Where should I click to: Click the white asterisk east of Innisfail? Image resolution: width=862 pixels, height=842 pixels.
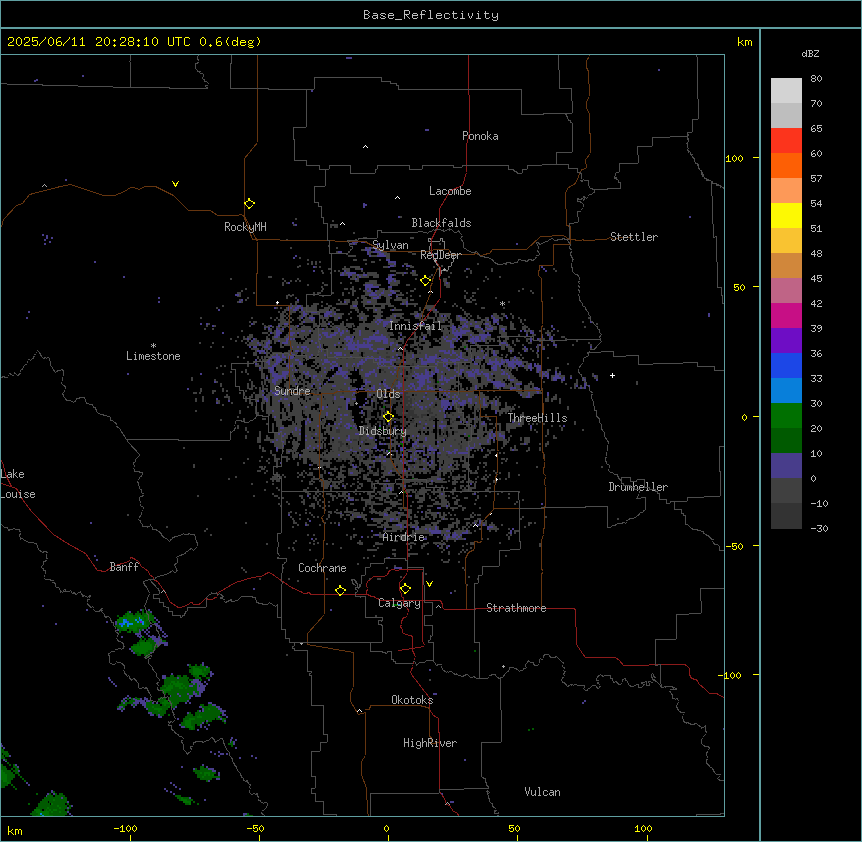[x=502, y=303]
